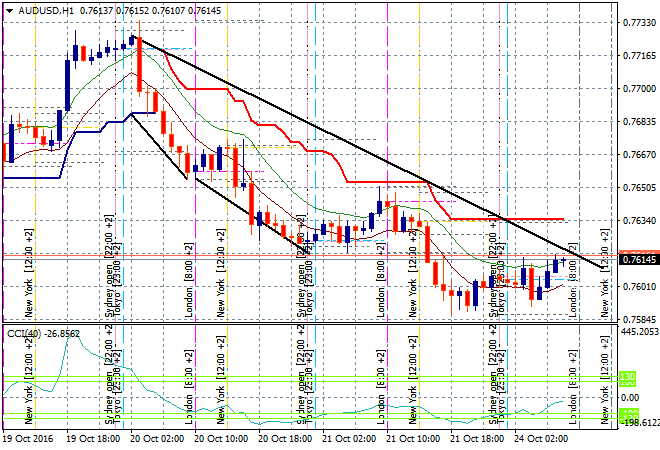
Task: Click the 0.77165 price scale value
Action: coord(639,56)
